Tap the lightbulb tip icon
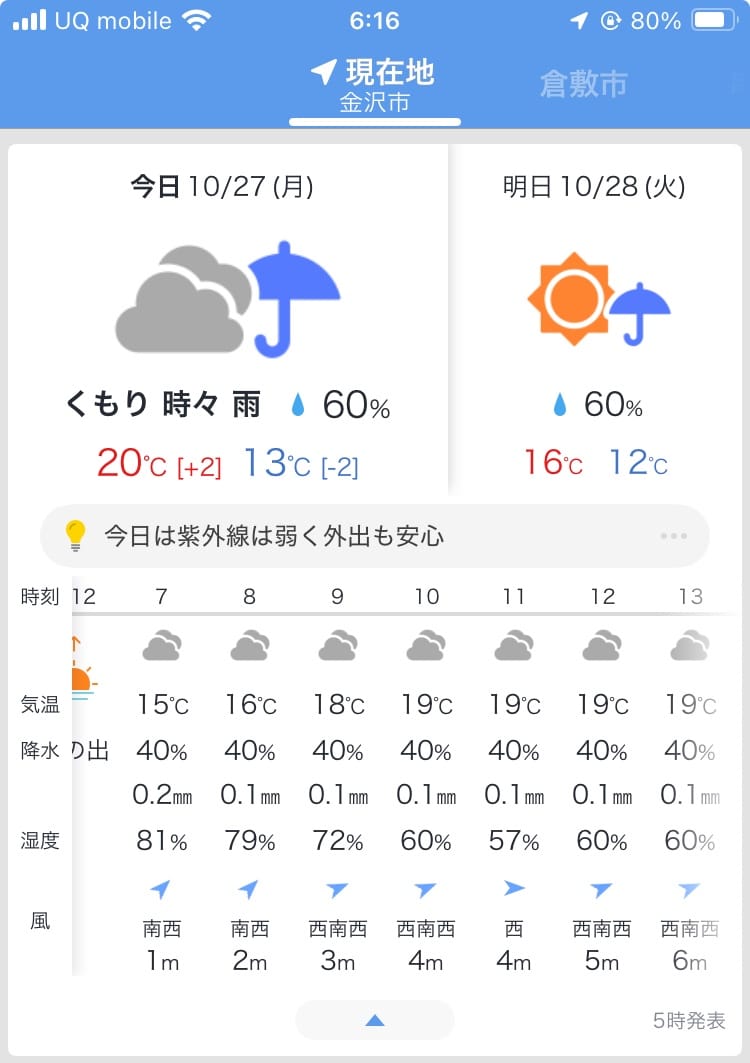This screenshot has height=1063, width=750. pos(76,536)
